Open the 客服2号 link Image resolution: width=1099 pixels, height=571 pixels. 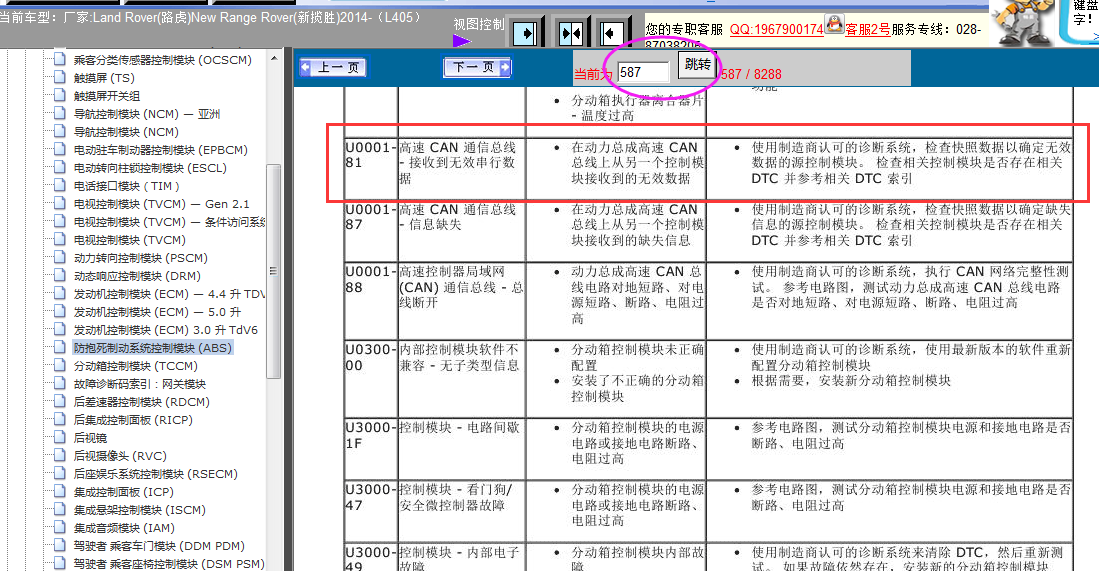(868, 29)
